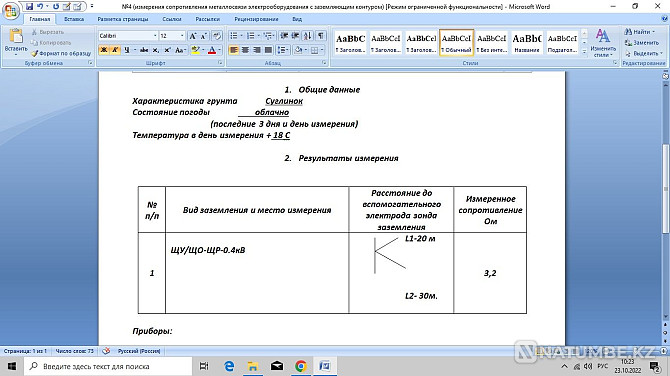Screen dimensions: 670x376
Task: Toggle justify alignment
Action: (x=268, y=50)
